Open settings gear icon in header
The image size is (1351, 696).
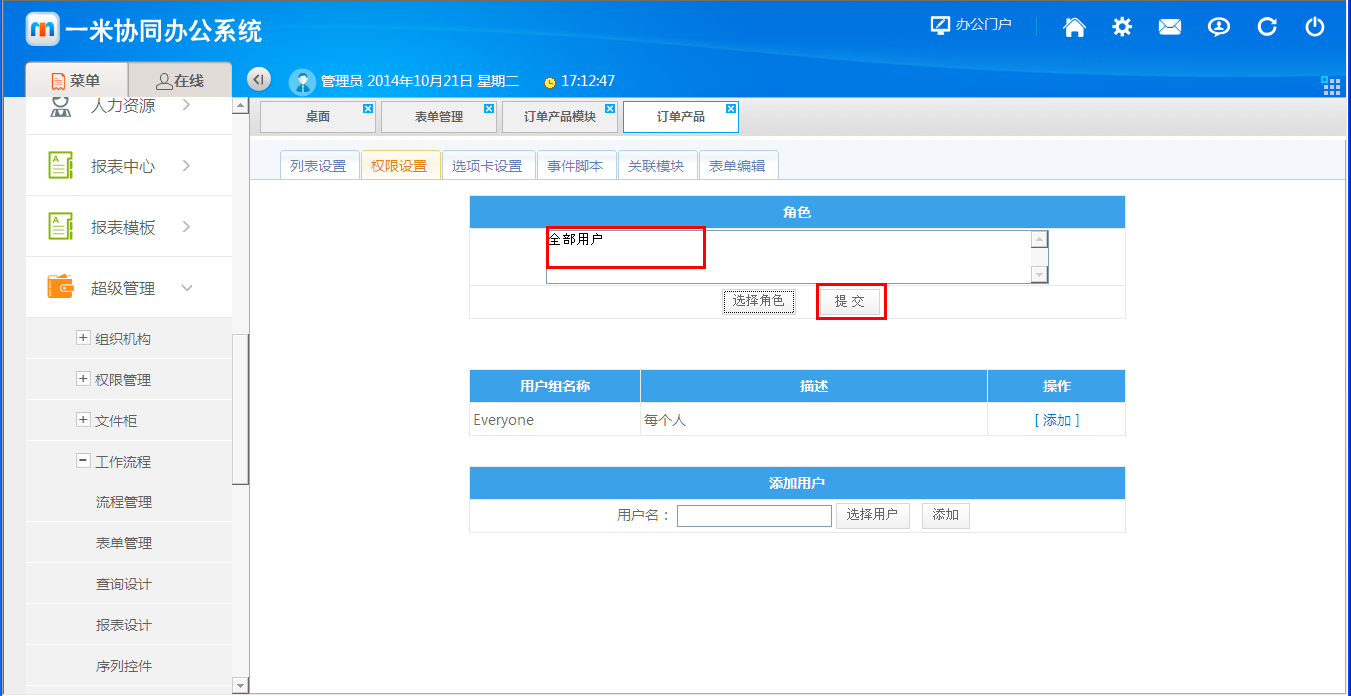click(x=1122, y=27)
